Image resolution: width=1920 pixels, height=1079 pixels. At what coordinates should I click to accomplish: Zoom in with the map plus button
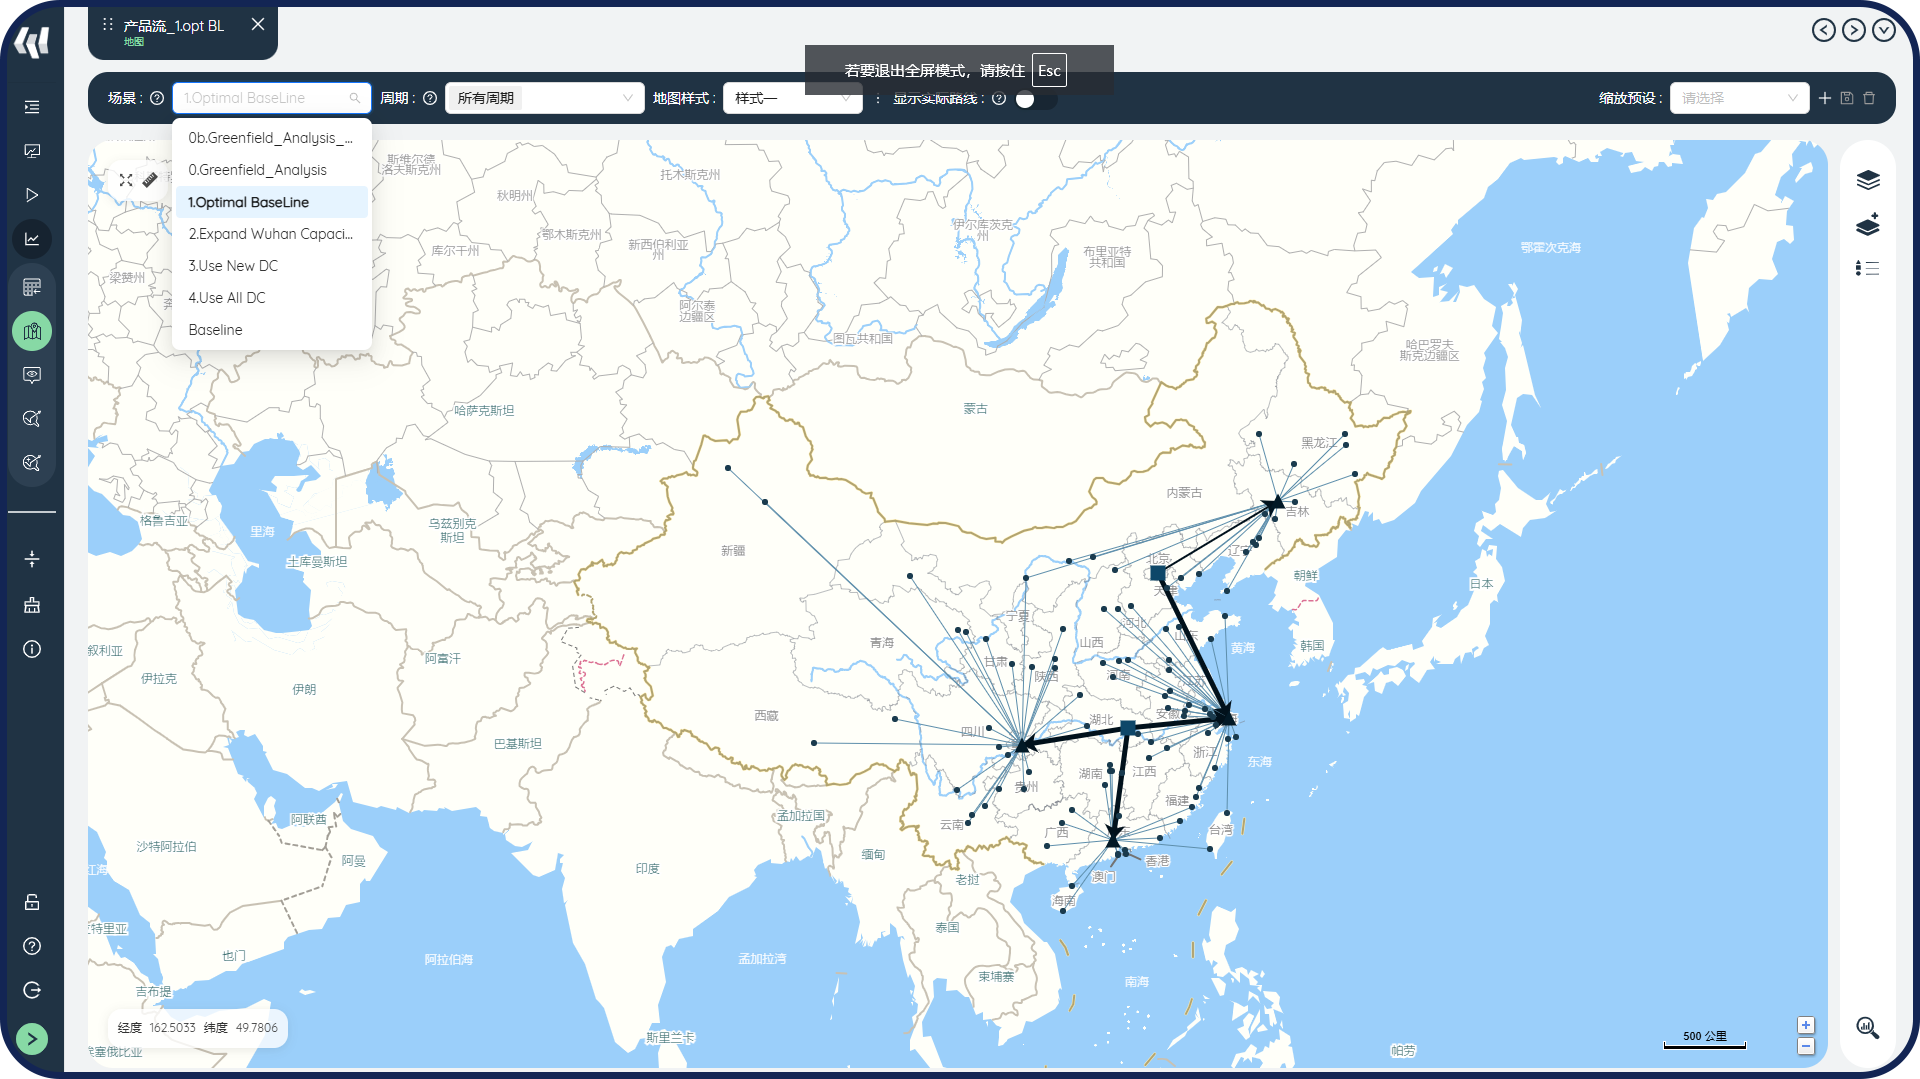click(1806, 1025)
